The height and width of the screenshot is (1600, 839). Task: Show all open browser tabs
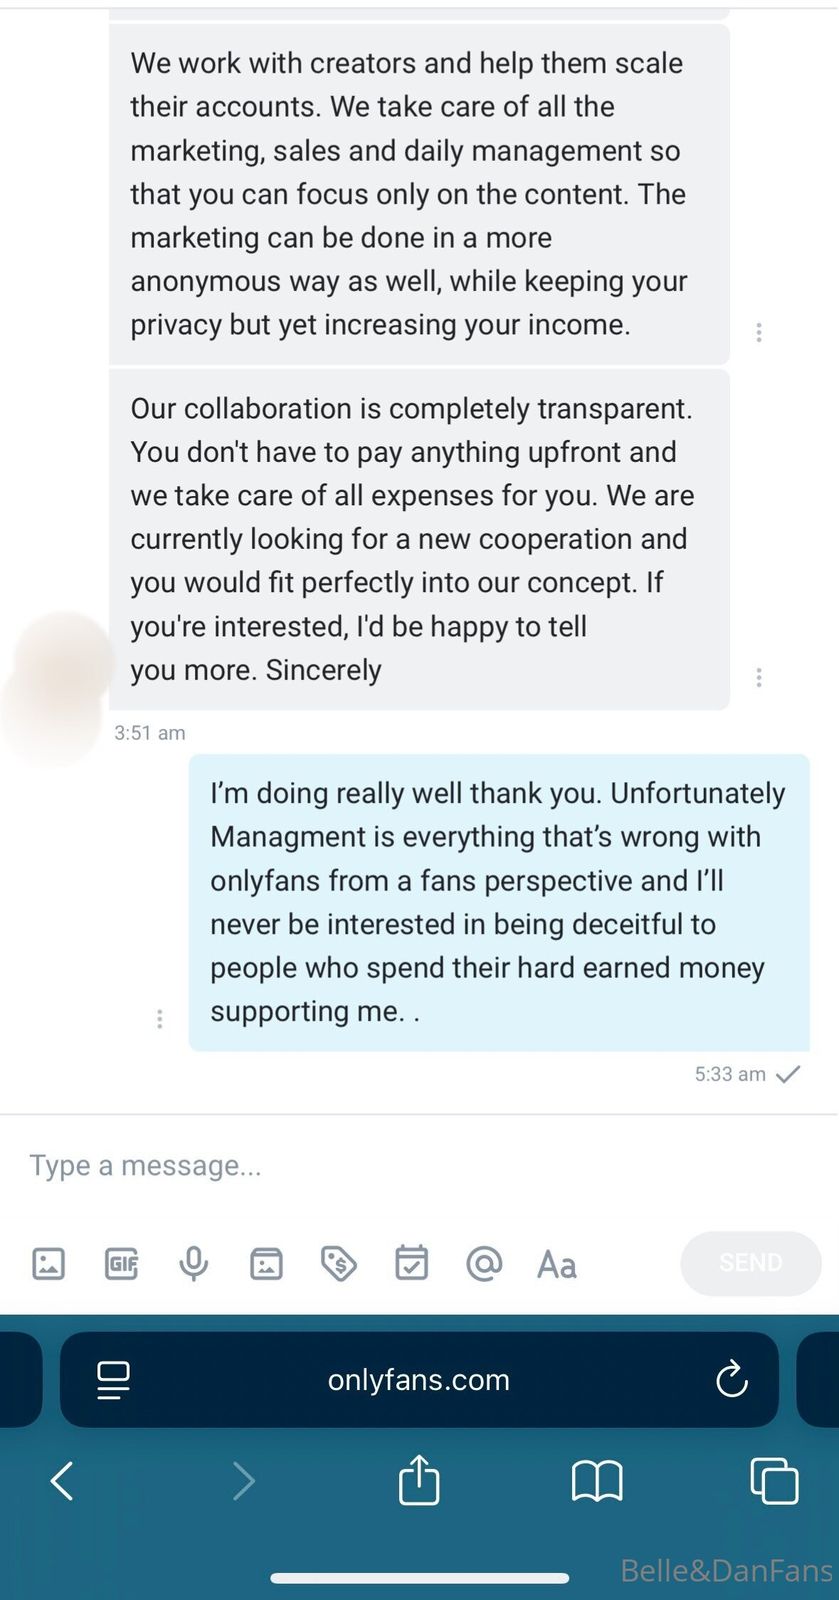point(774,1481)
